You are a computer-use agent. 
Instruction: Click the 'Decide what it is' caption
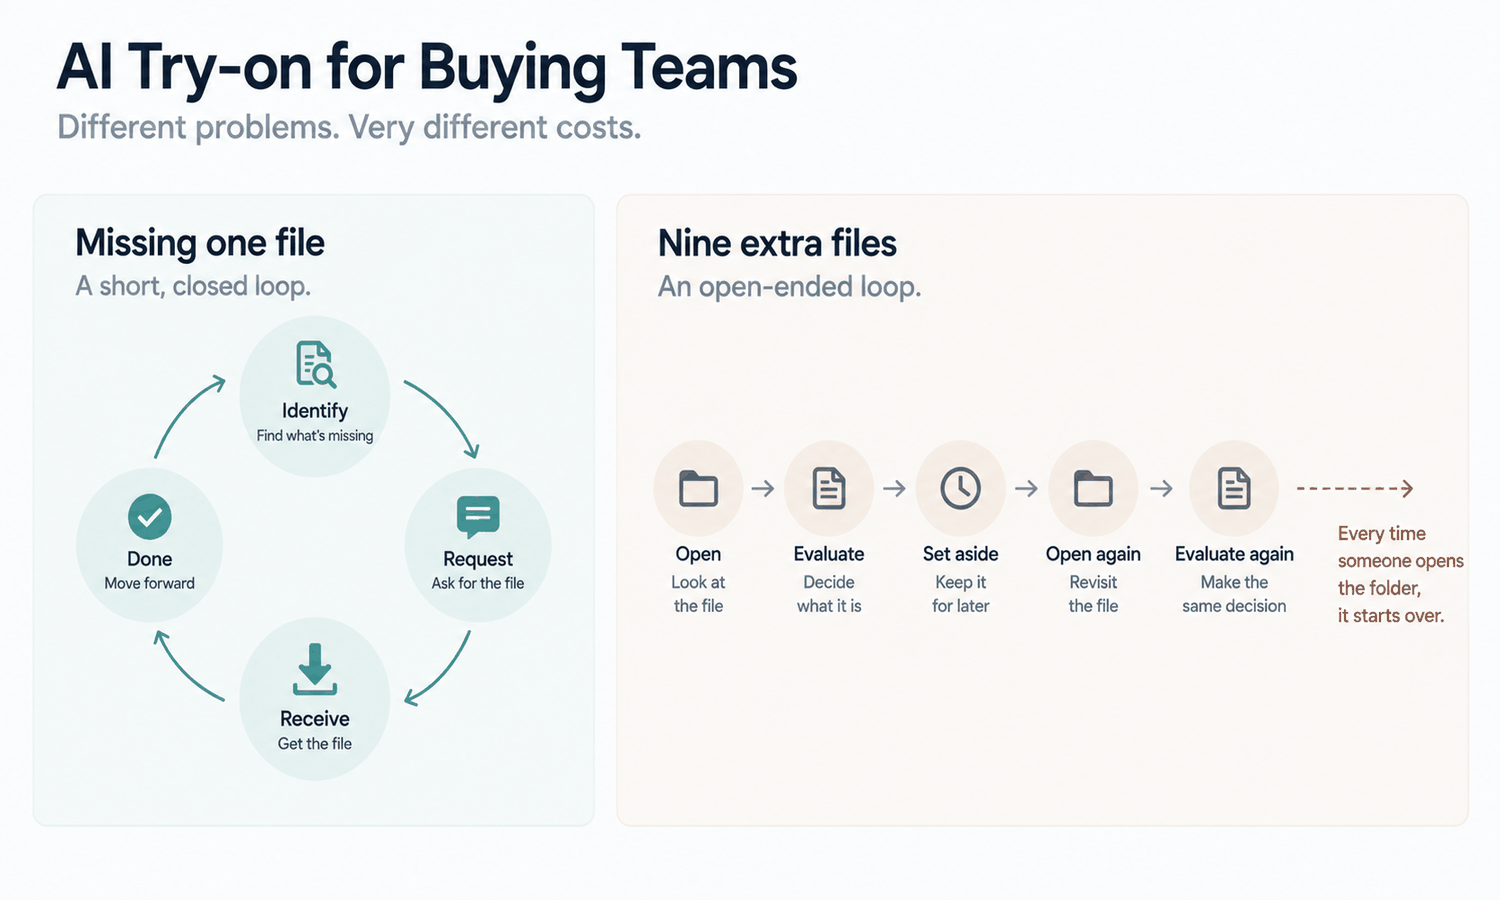(829, 594)
